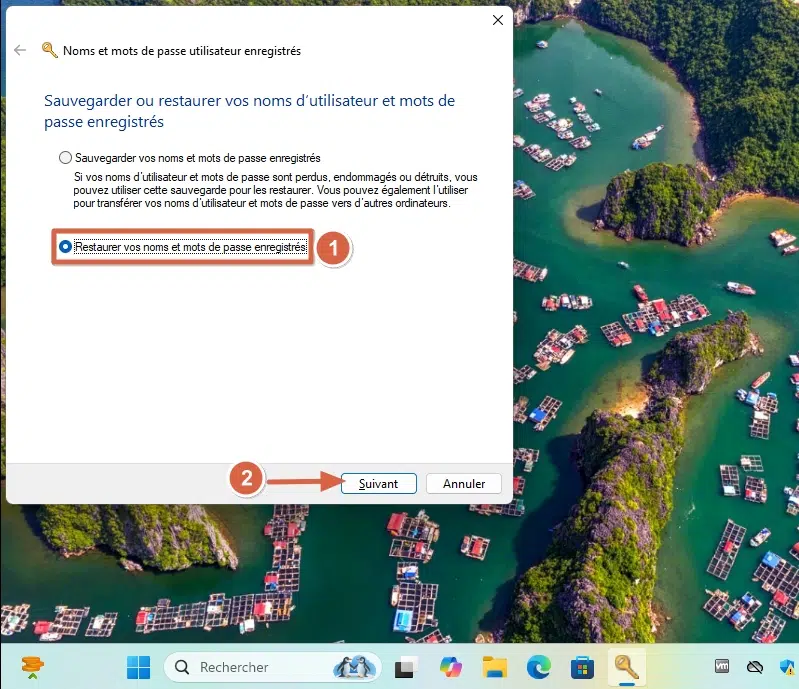The width and height of the screenshot is (799, 689).
Task: Click the key icon in dialog title
Action: point(49,50)
